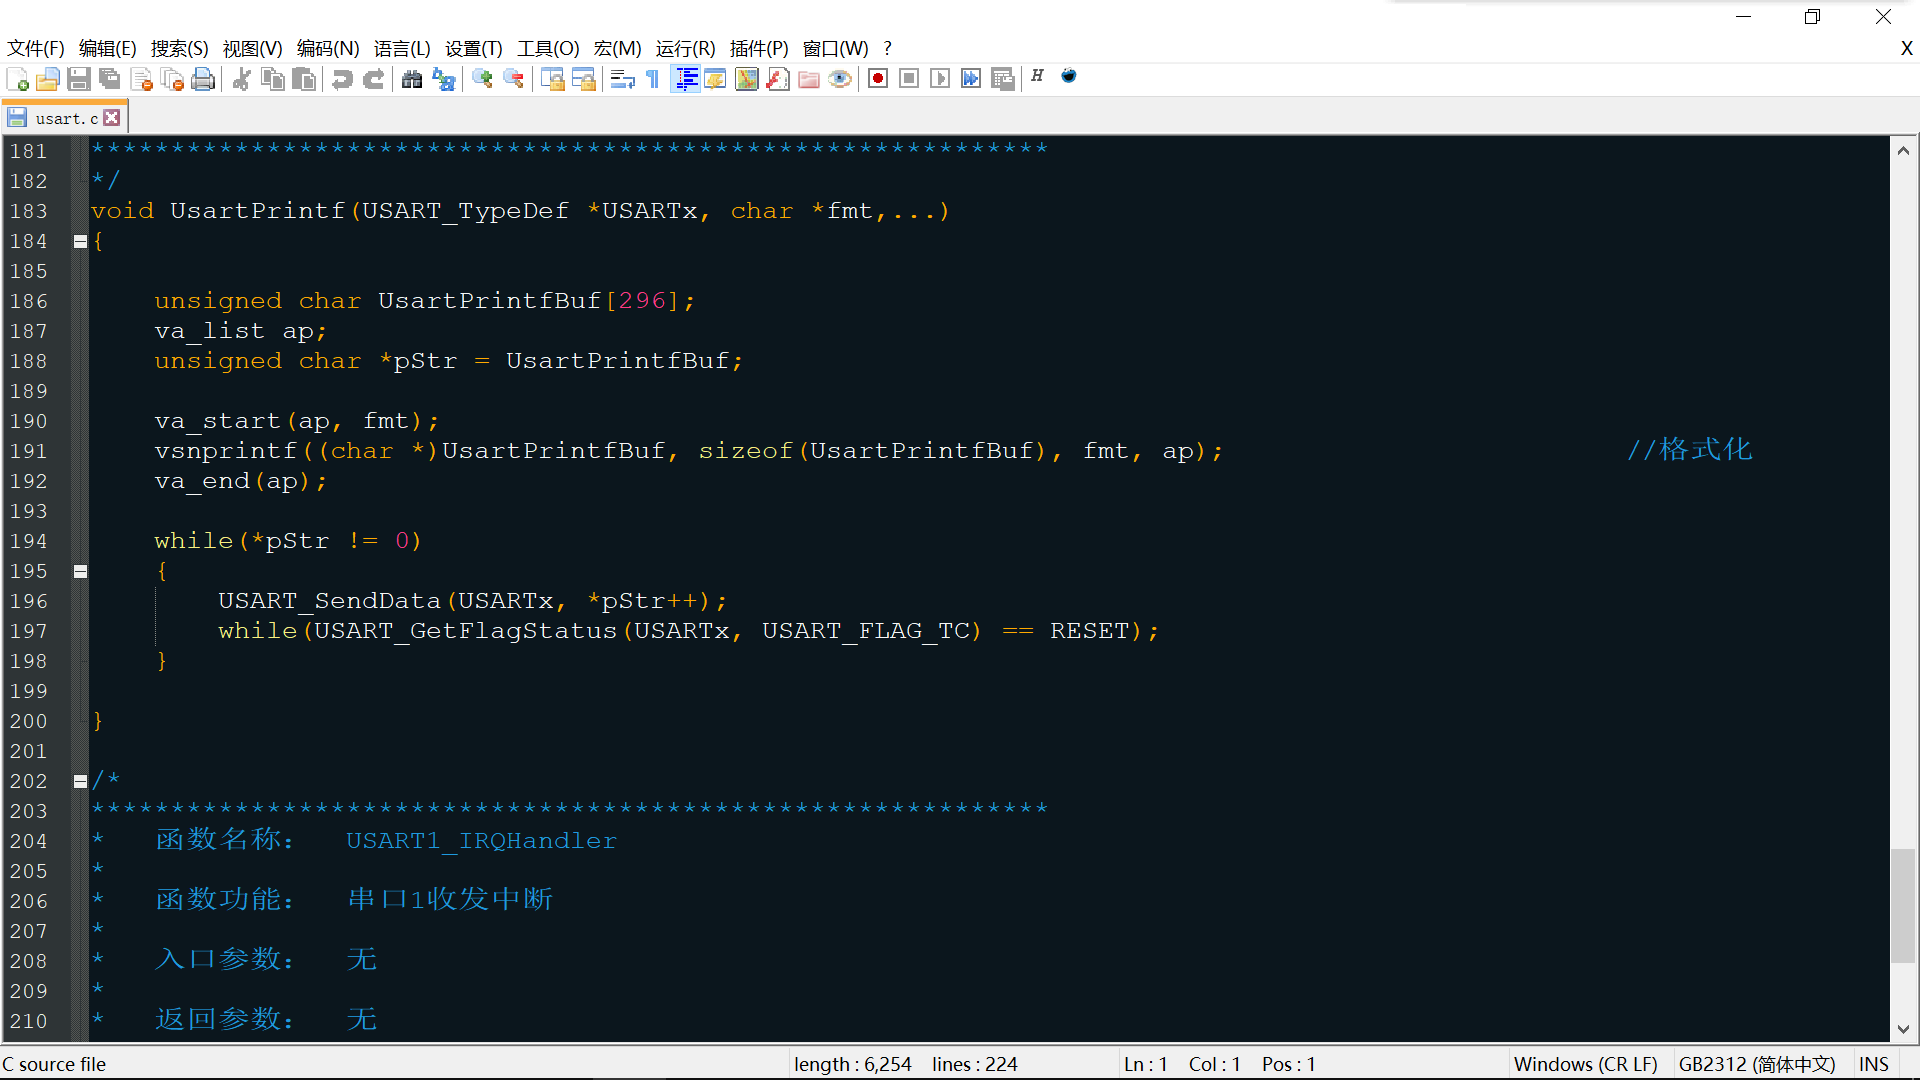Toggle the indent guide icon

[686, 79]
